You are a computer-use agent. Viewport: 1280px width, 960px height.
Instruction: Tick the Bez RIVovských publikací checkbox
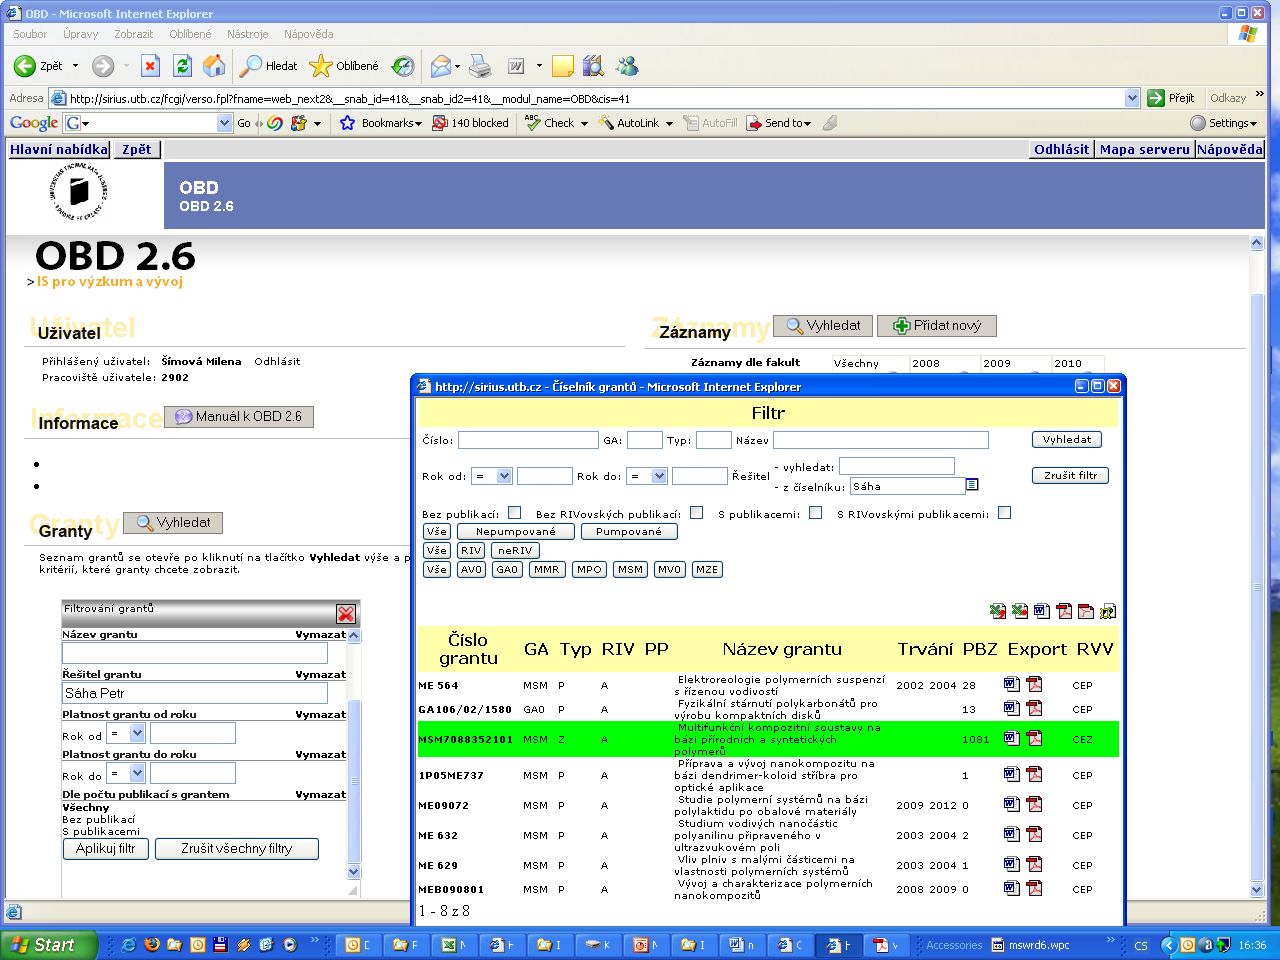point(696,513)
